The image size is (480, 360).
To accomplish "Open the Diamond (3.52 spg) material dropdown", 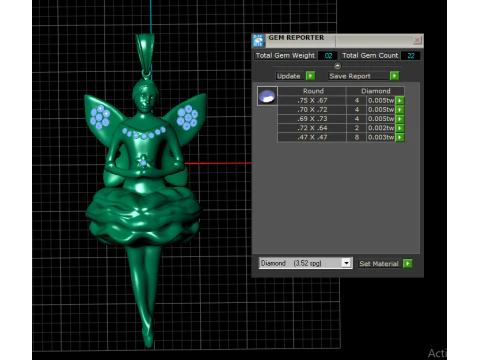I will coord(346,263).
